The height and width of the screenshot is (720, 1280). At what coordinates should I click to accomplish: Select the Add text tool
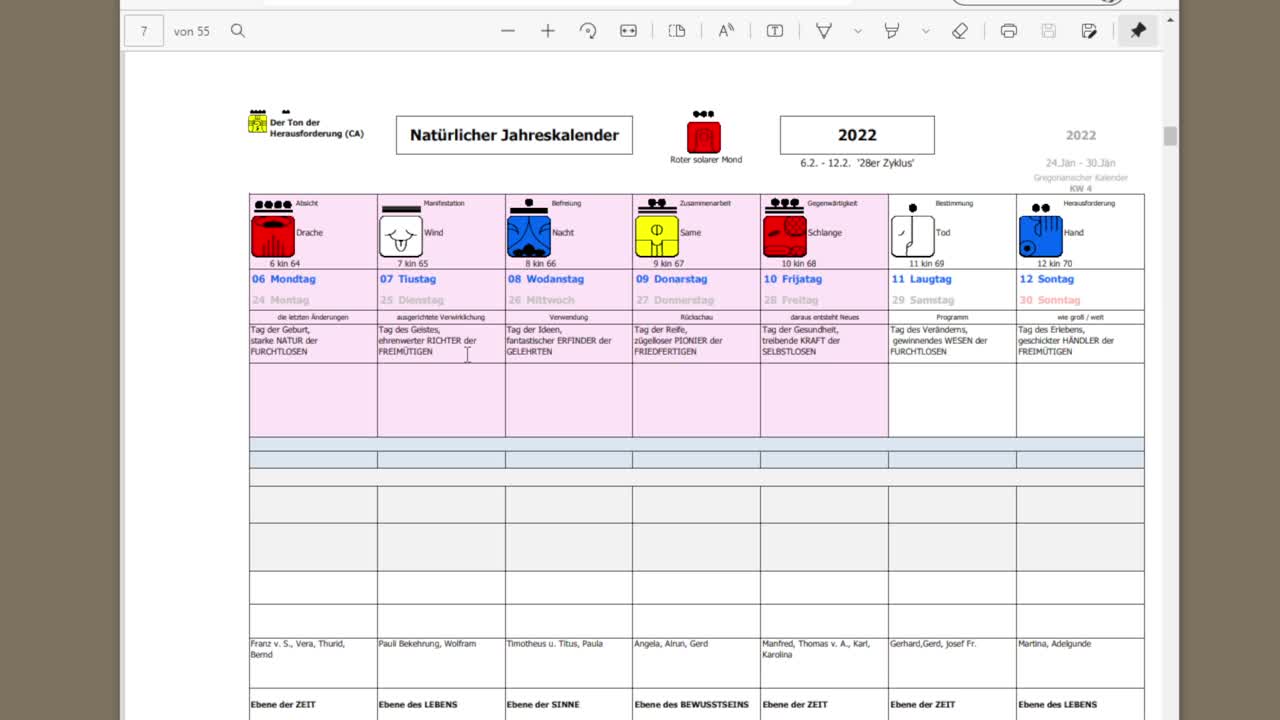pos(775,31)
